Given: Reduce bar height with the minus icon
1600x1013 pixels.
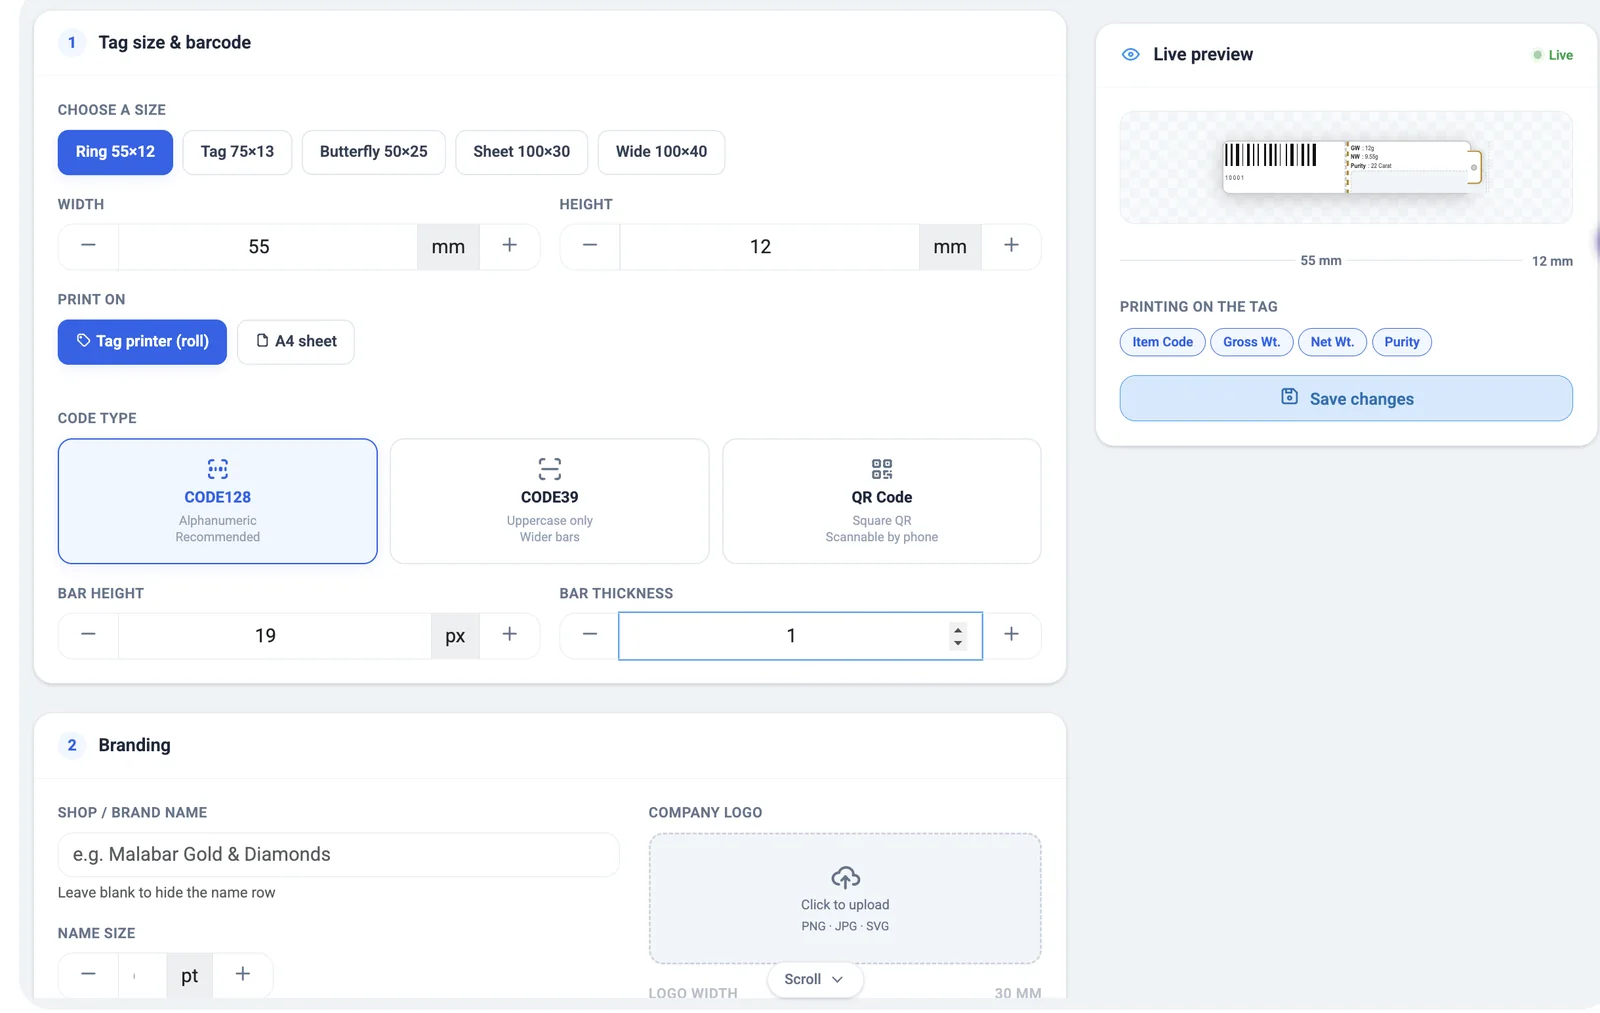Looking at the screenshot, I should pyautogui.click(x=88, y=635).
